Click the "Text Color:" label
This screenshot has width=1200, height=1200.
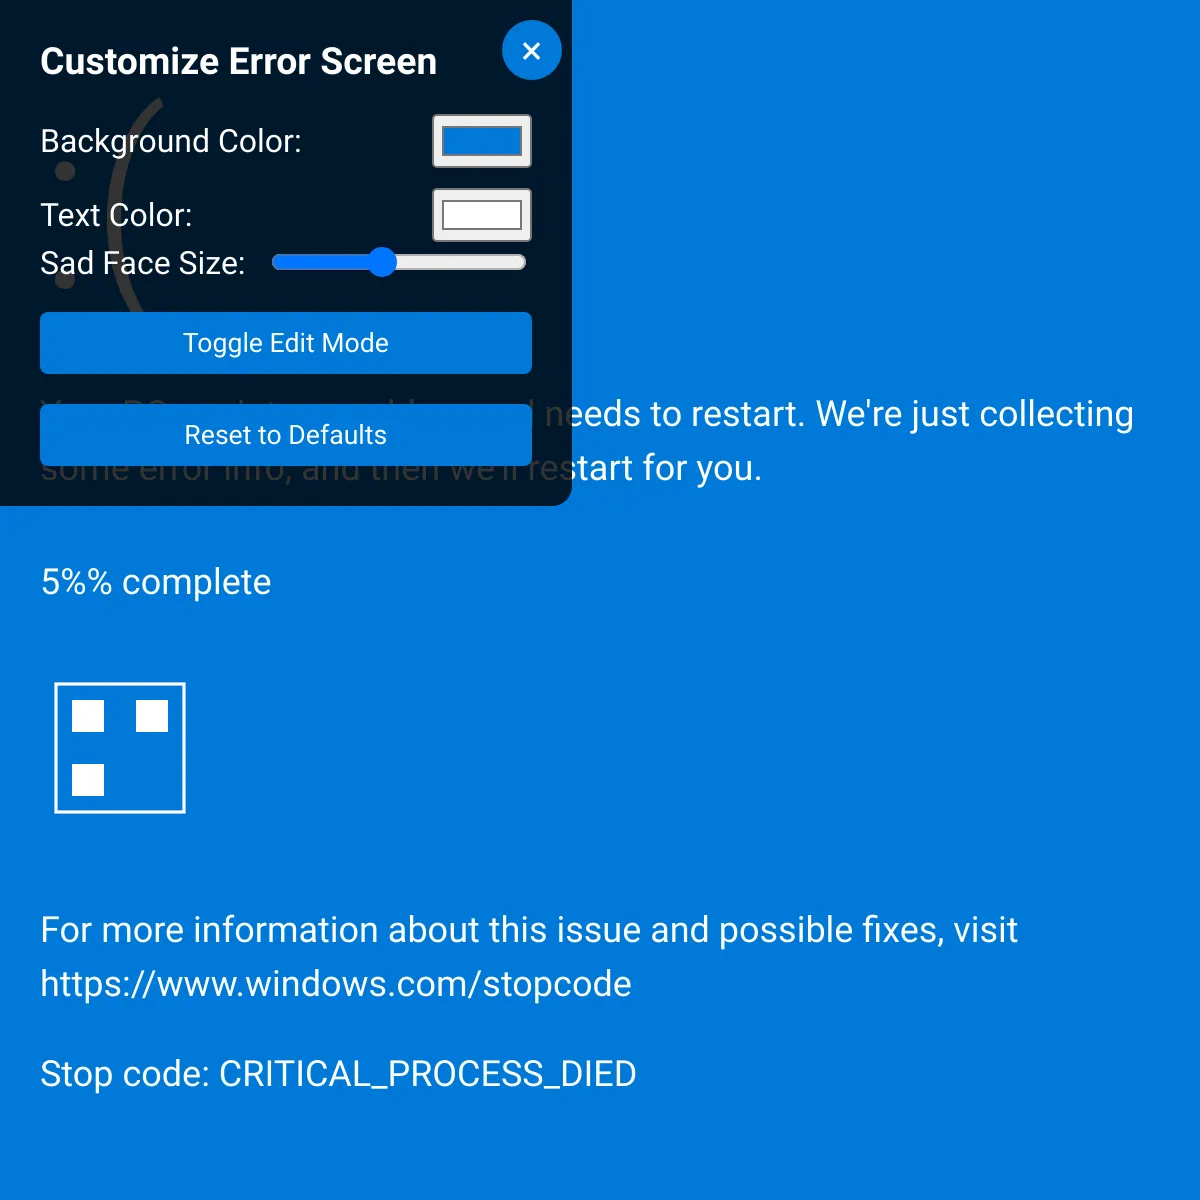click(116, 215)
